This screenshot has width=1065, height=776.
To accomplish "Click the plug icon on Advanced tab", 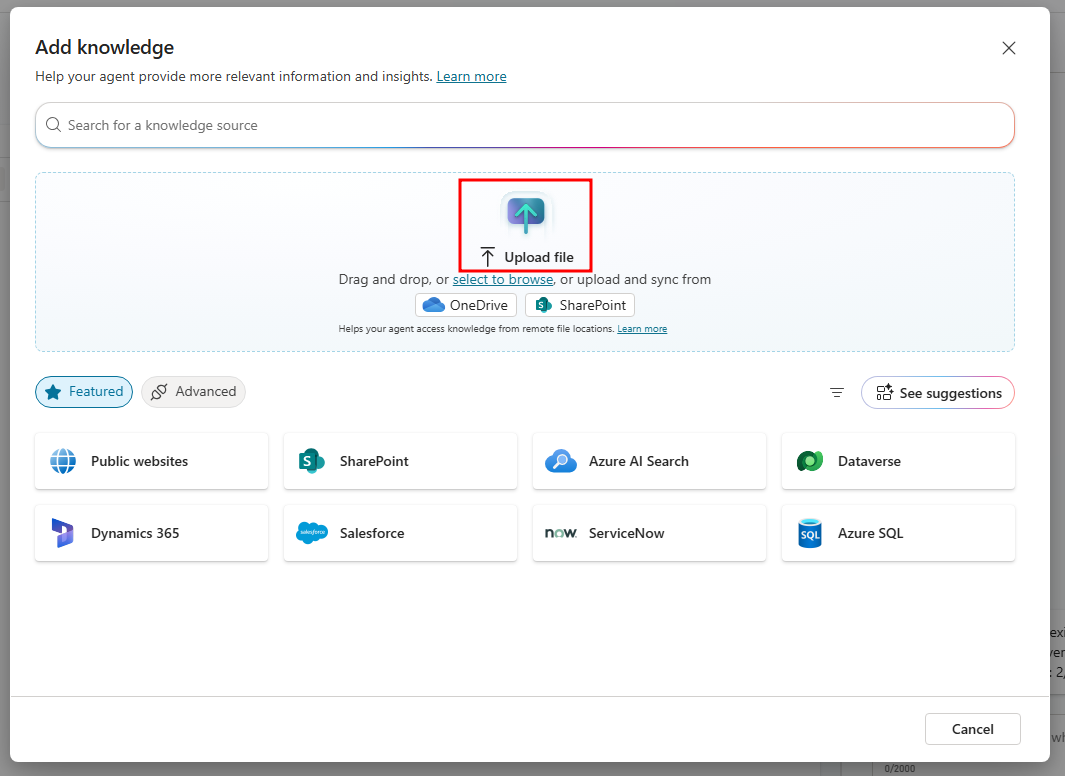I will [159, 392].
